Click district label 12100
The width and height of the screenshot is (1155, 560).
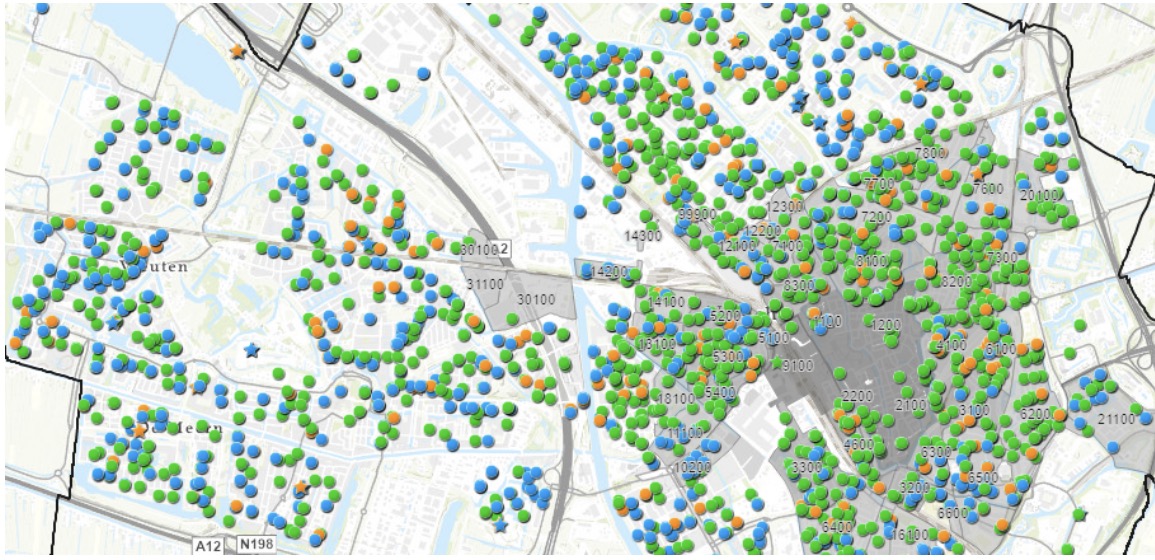click(x=737, y=245)
